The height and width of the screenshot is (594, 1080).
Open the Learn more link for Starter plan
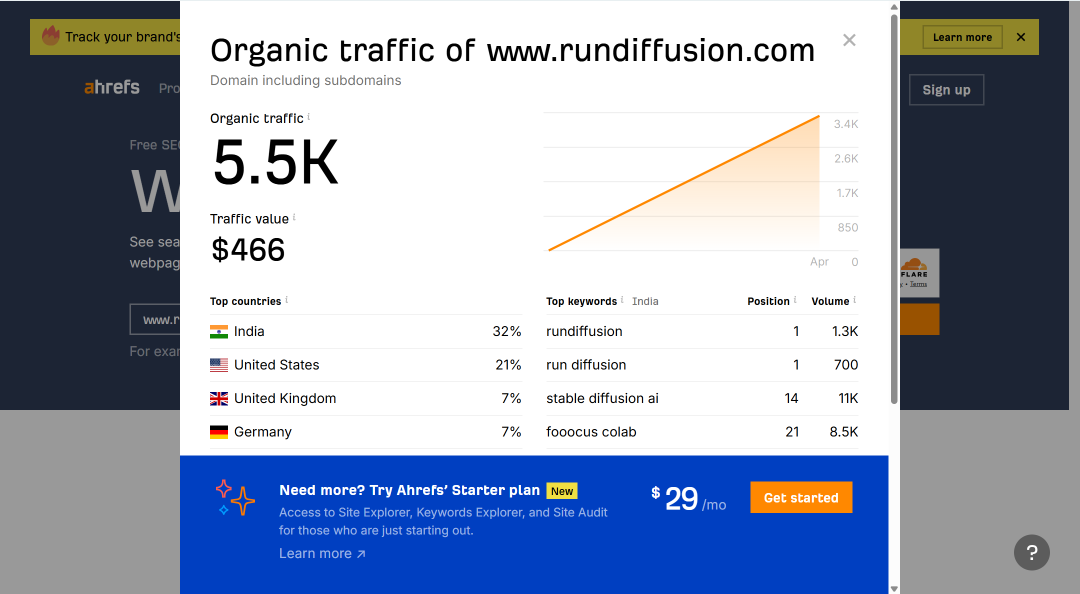coord(322,553)
